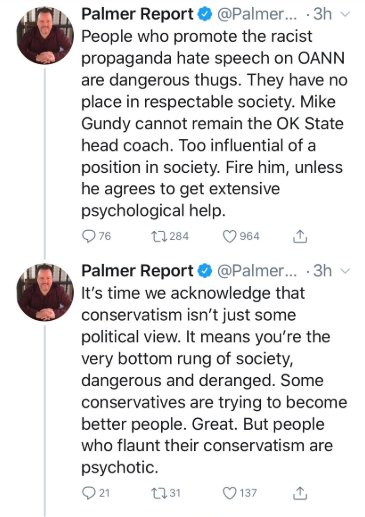Click the verified badge on the second tweet
The image size is (365, 517).
pyautogui.click(x=205, y=271)
